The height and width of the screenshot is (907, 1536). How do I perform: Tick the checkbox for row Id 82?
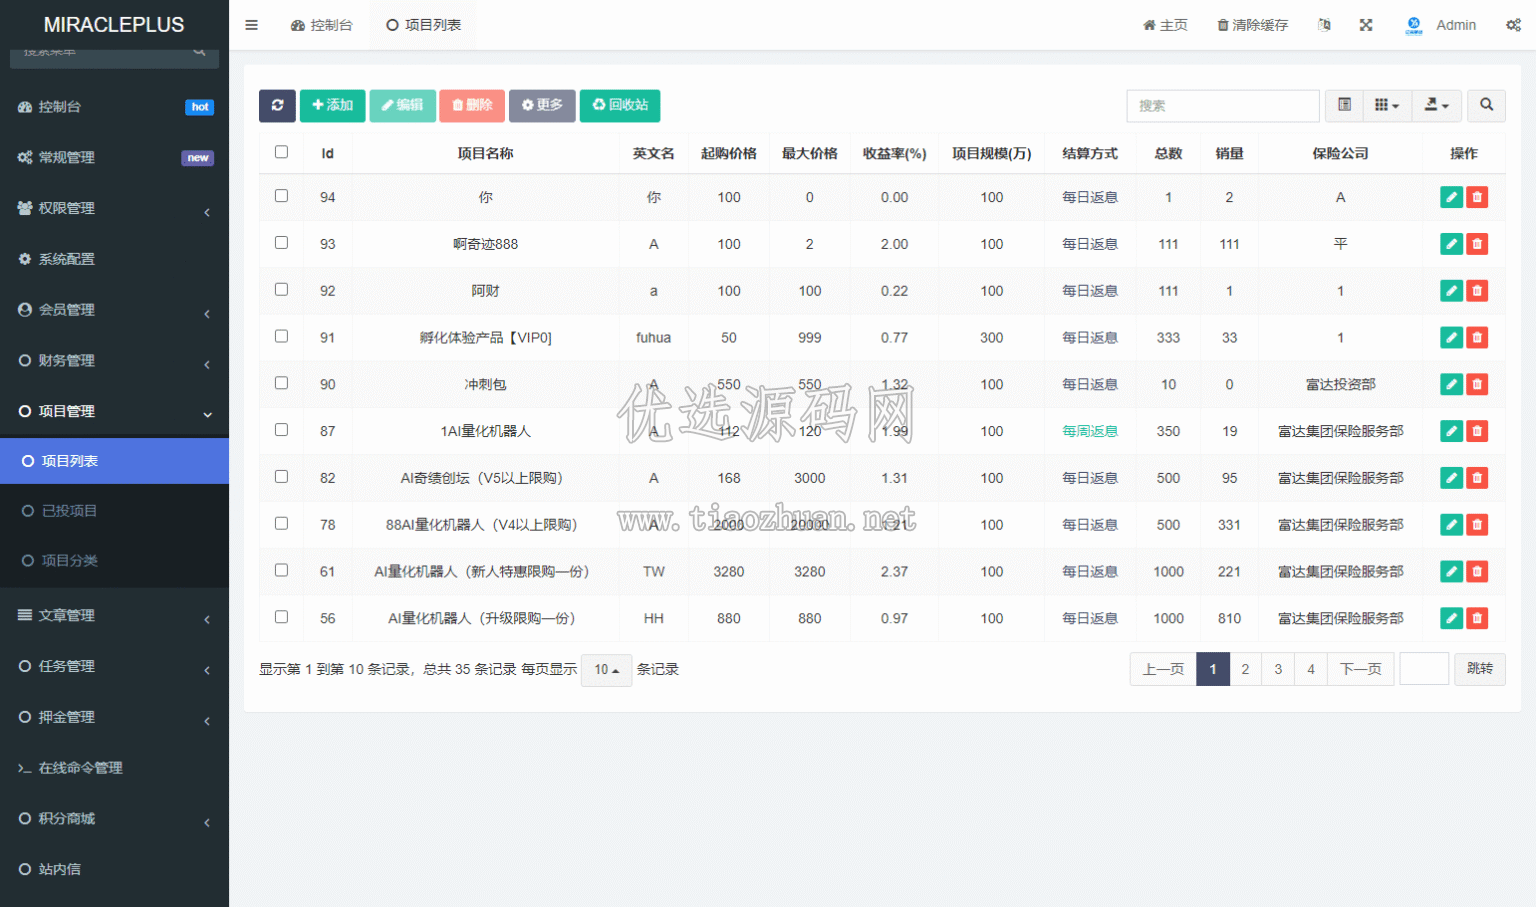click(x=281, y=477)
